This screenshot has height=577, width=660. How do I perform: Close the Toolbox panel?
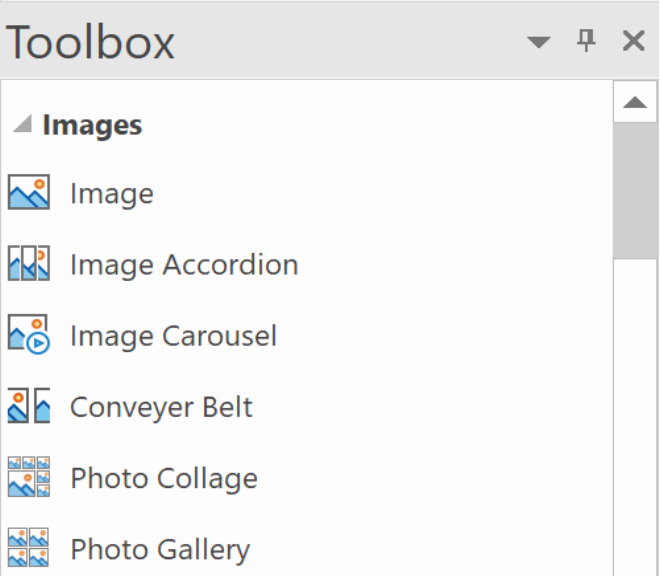tap(633, 41)
